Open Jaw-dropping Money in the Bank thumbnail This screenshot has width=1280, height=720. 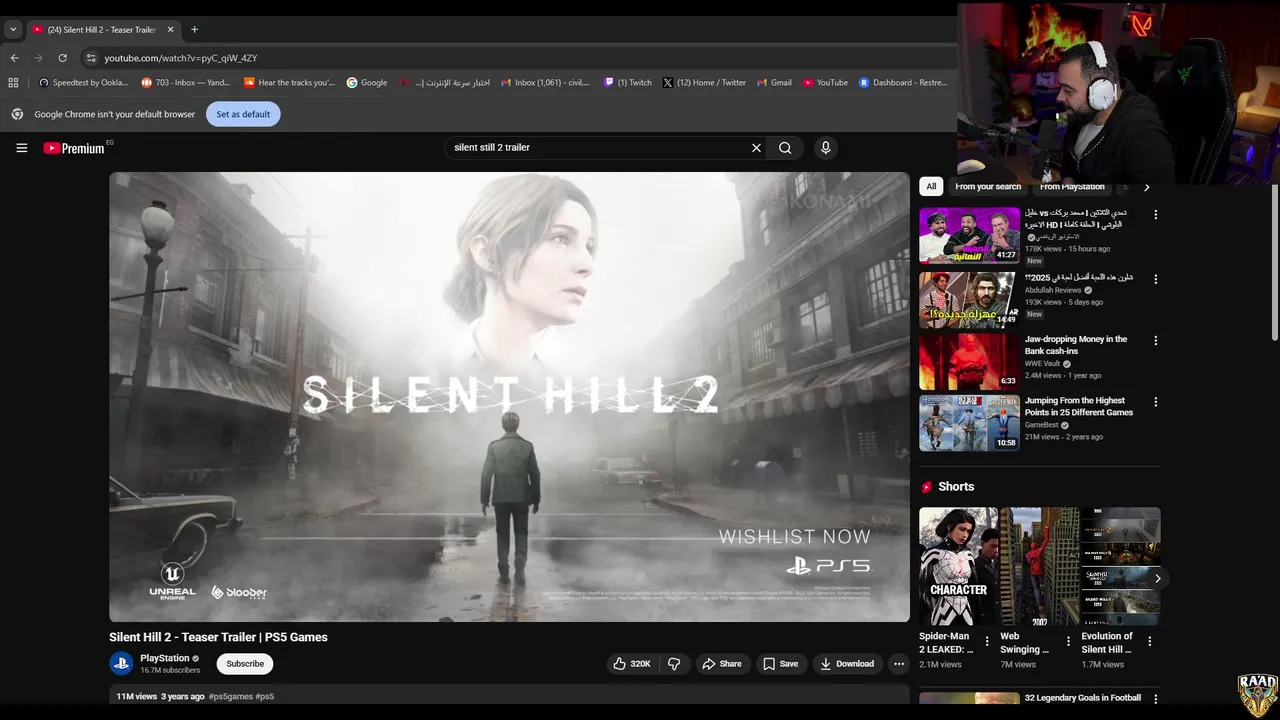969,361
